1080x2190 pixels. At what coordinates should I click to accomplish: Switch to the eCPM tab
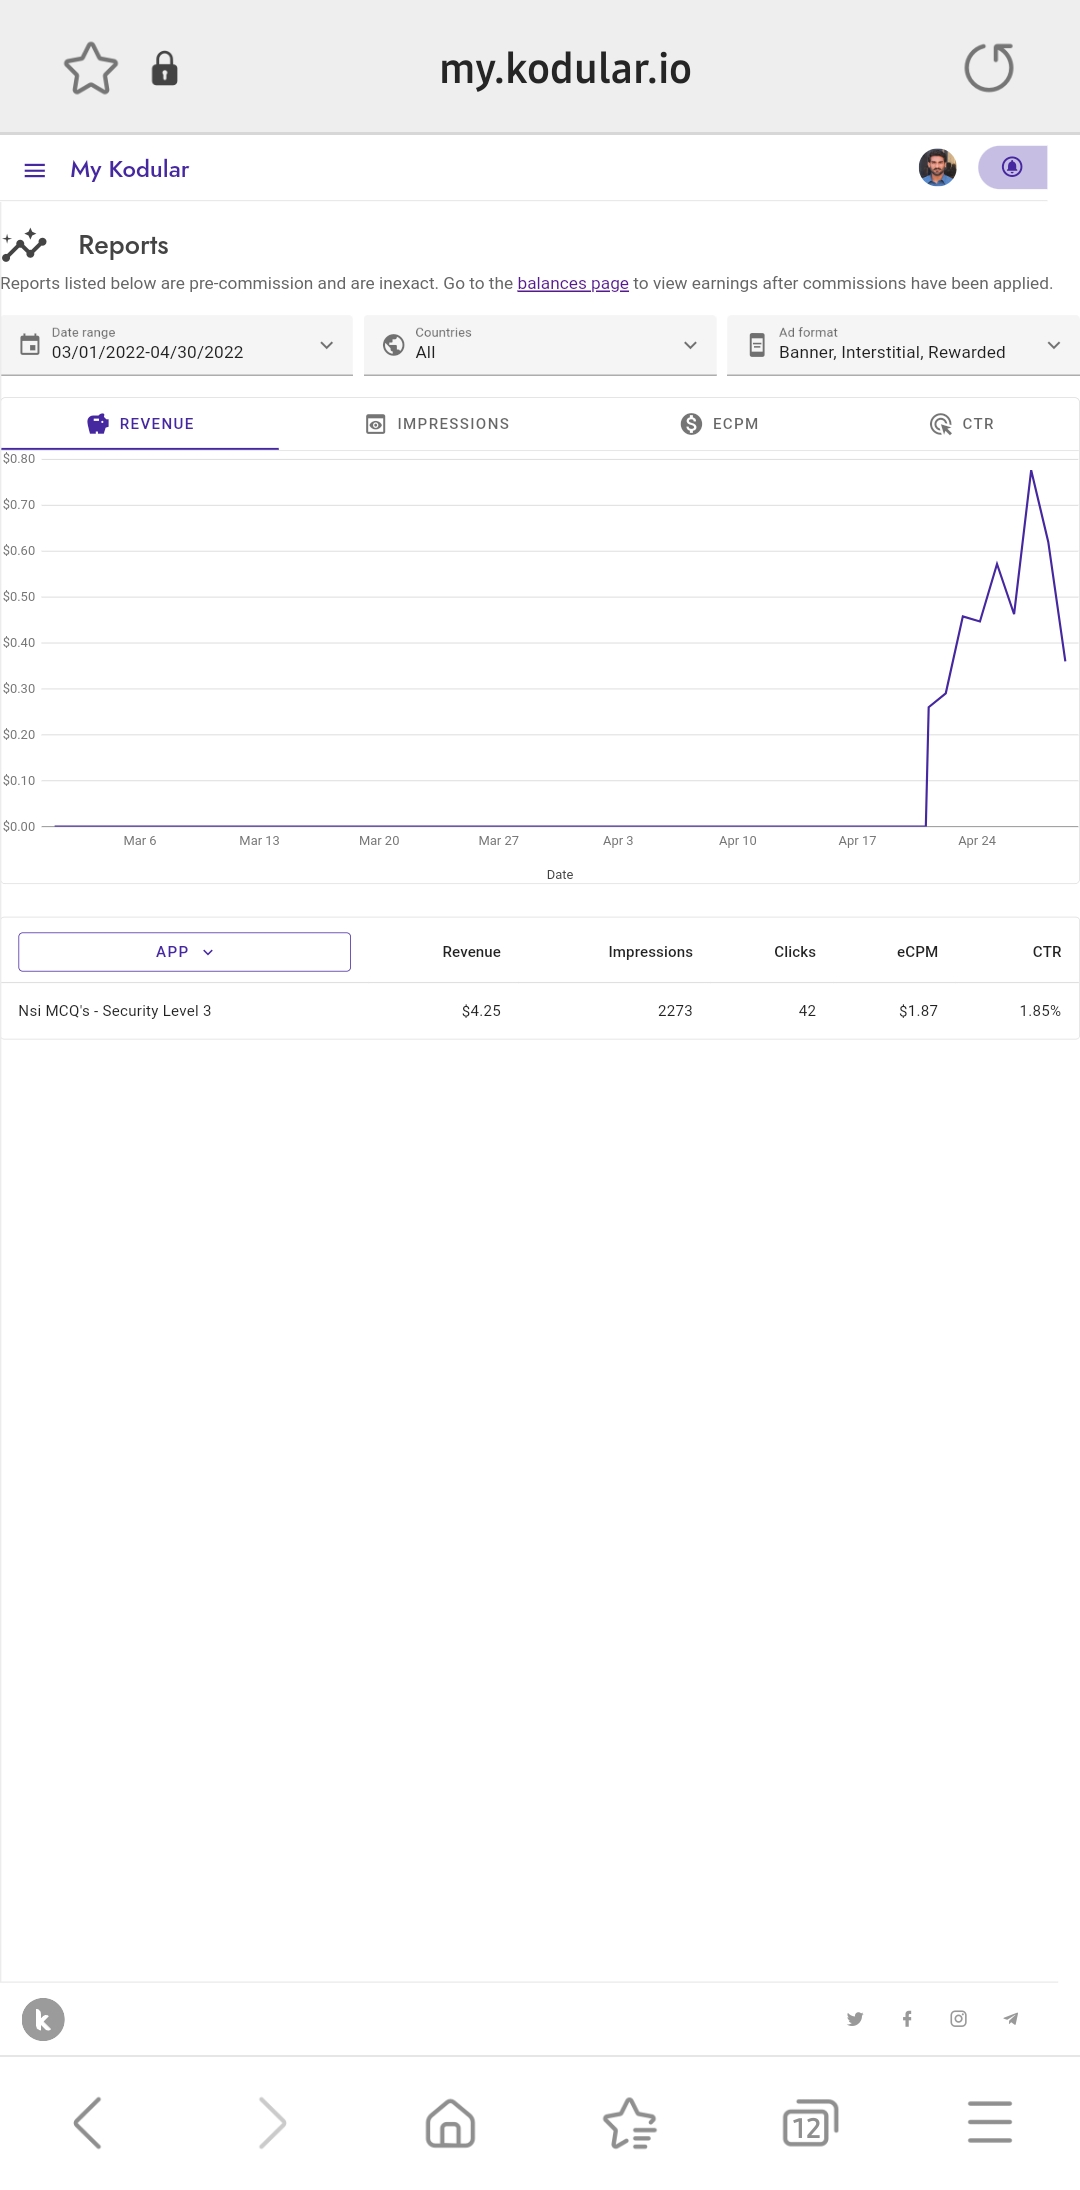[x=720, y=424]
